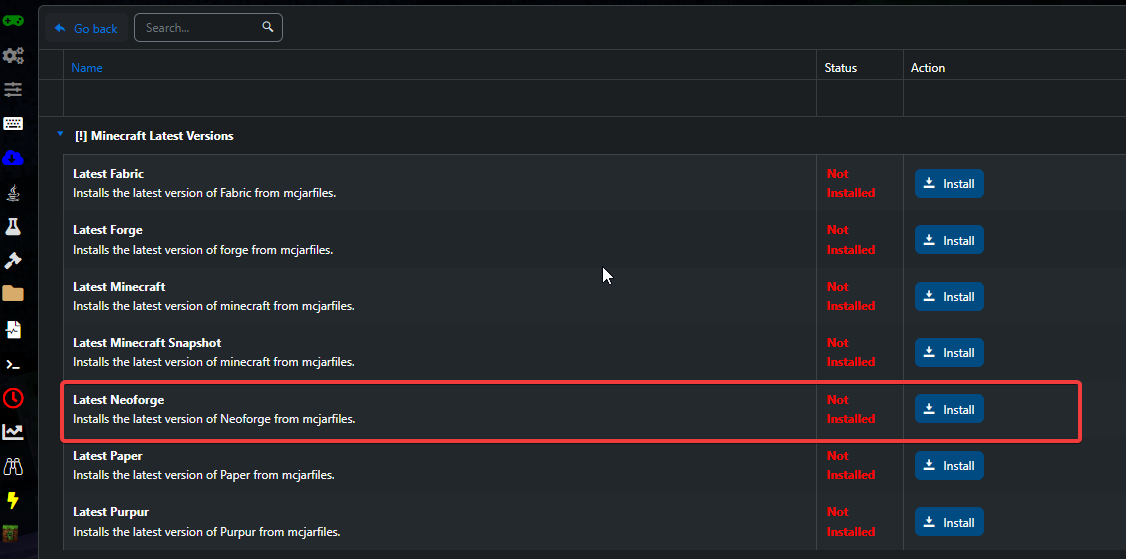Image resolution: width=1126 pixels, height=559 pixels.
Task: Open the terminal console prompt icon
Action: [x=13, y=364]
